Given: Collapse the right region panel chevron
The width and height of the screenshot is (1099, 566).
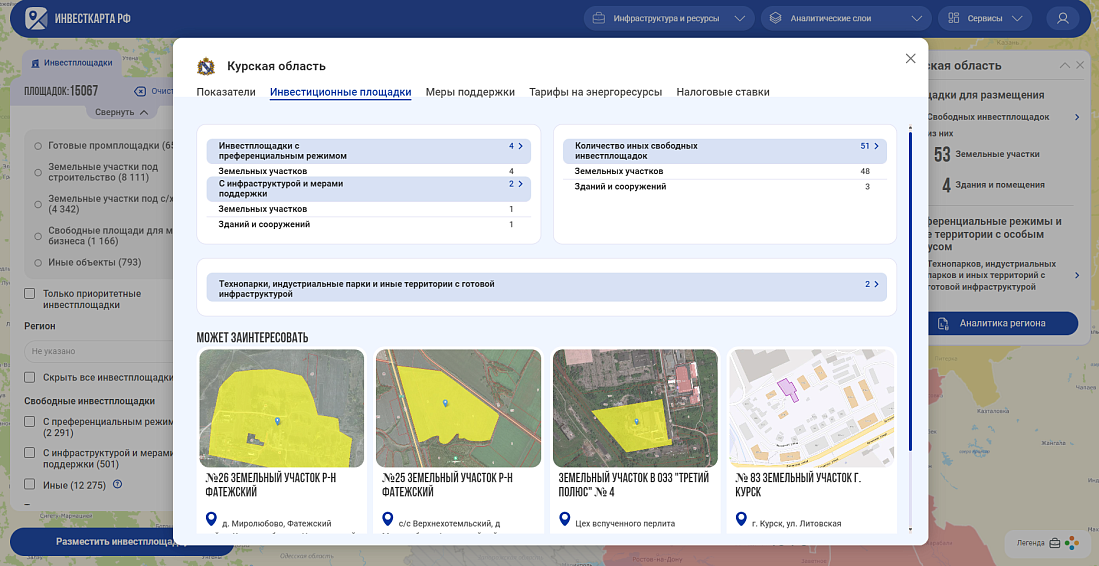Looking at the screenshot, I should pyautogui.click(x=1065, y=65).
